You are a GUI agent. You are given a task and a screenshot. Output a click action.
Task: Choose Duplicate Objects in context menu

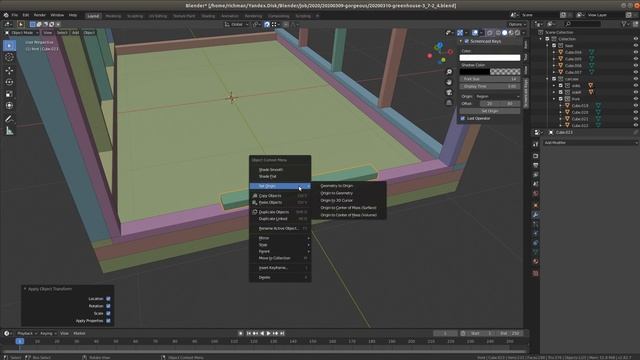(x=280, y=212)
